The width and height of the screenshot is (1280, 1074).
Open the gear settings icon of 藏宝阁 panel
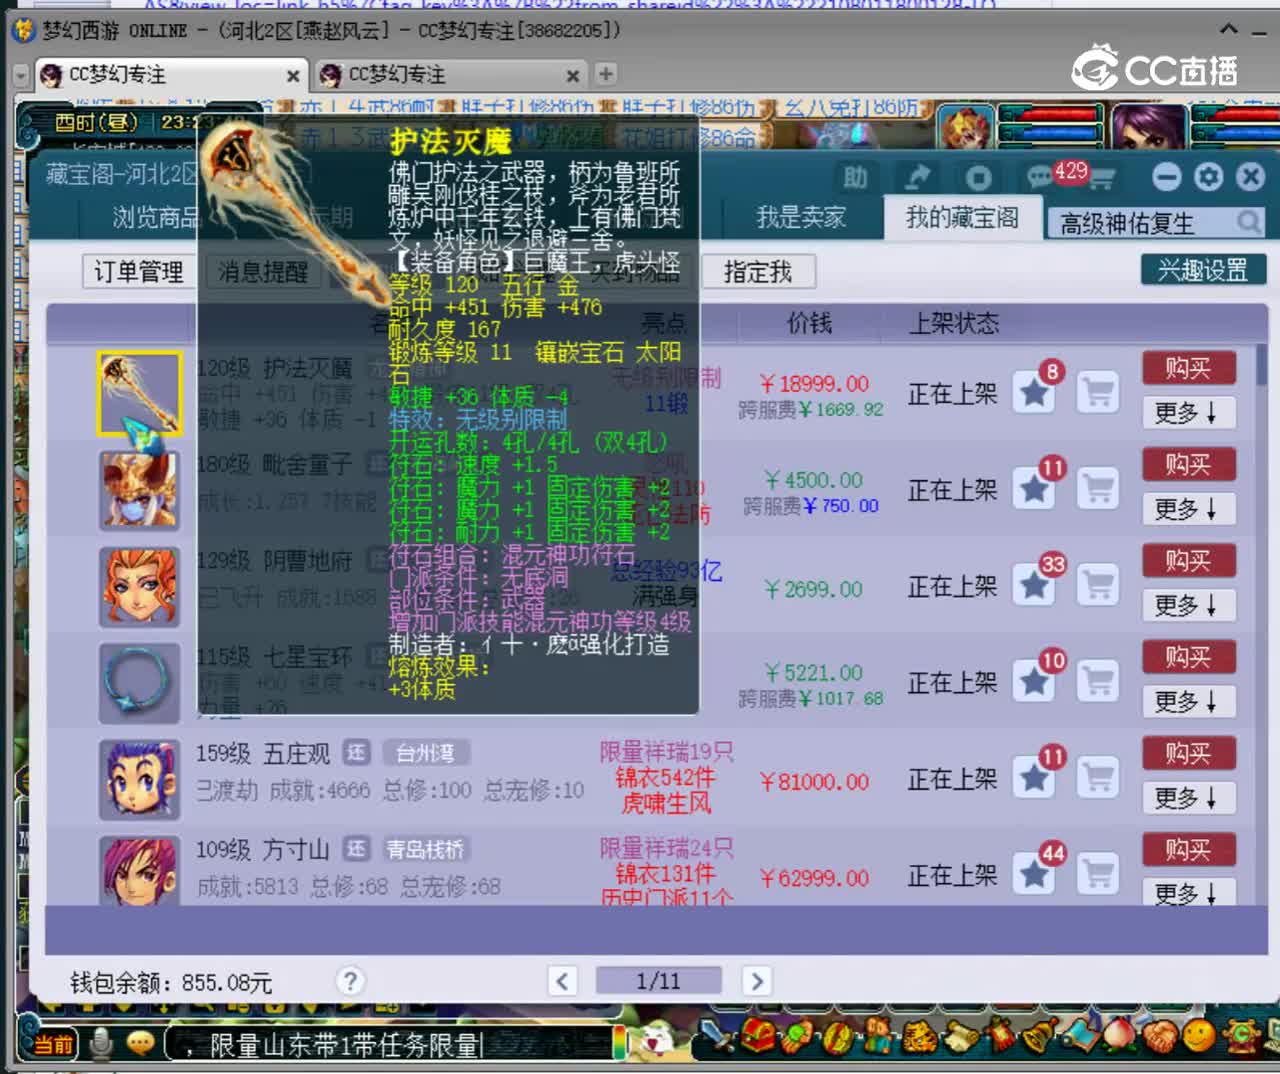tap(1208, 177)
